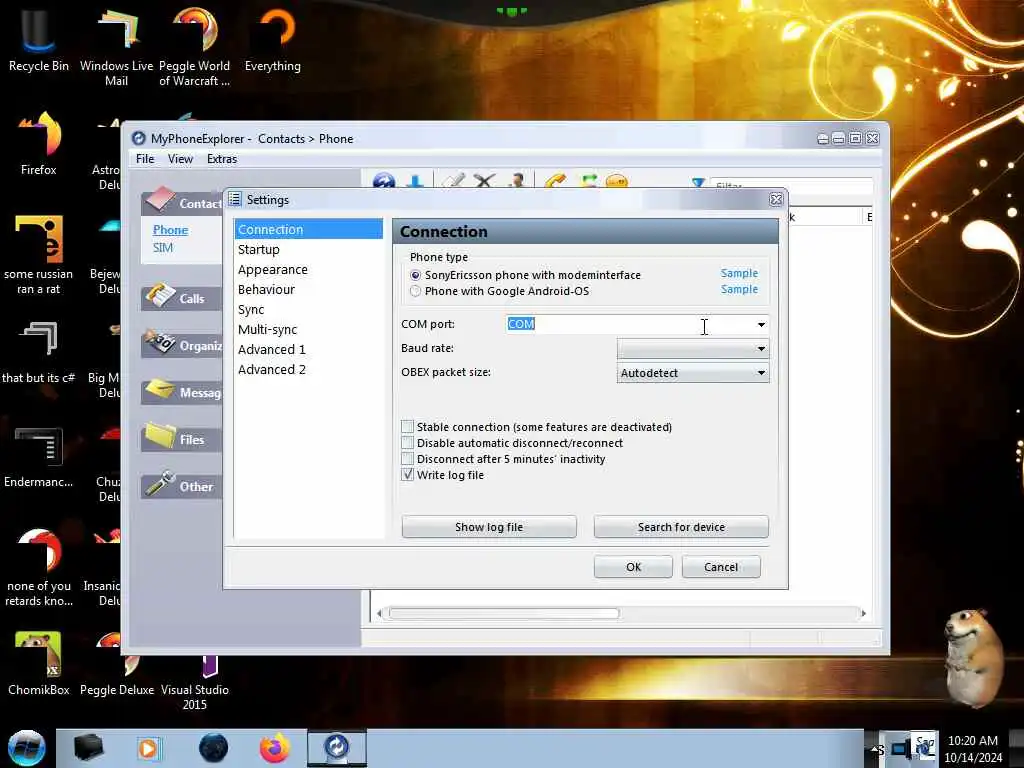Launch media player from taskbar
This screenshot has height=768, width=1024.
click(148, 748)
